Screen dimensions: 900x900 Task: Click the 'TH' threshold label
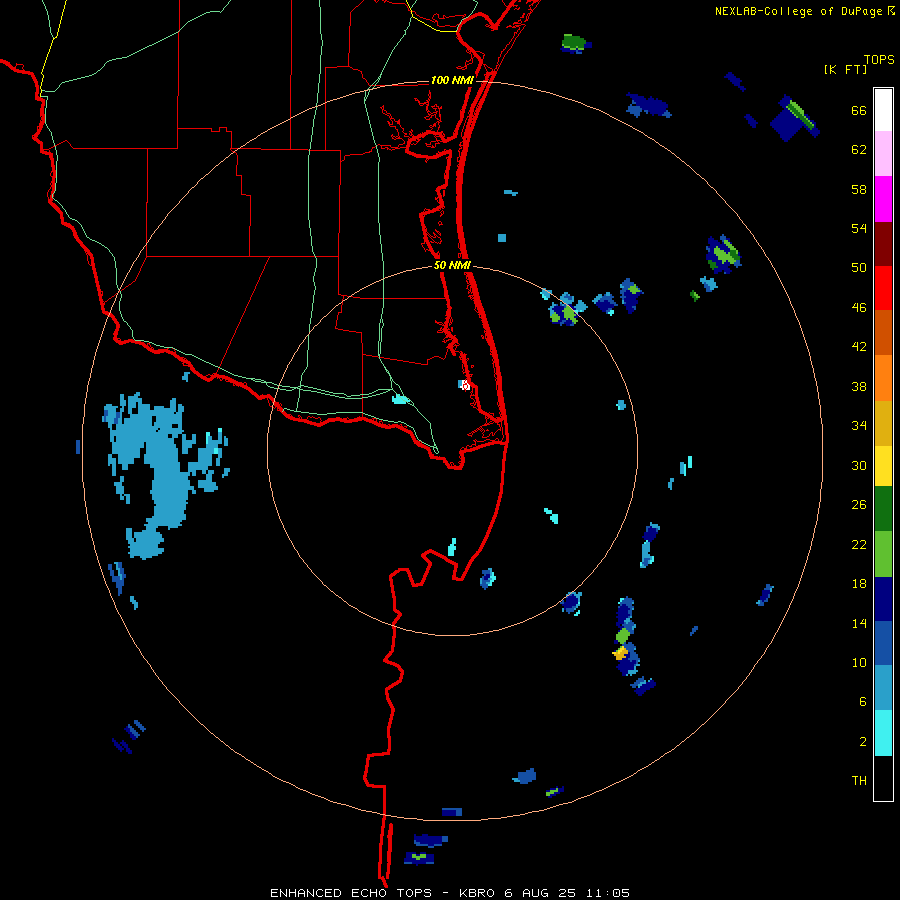coord(859,781)
